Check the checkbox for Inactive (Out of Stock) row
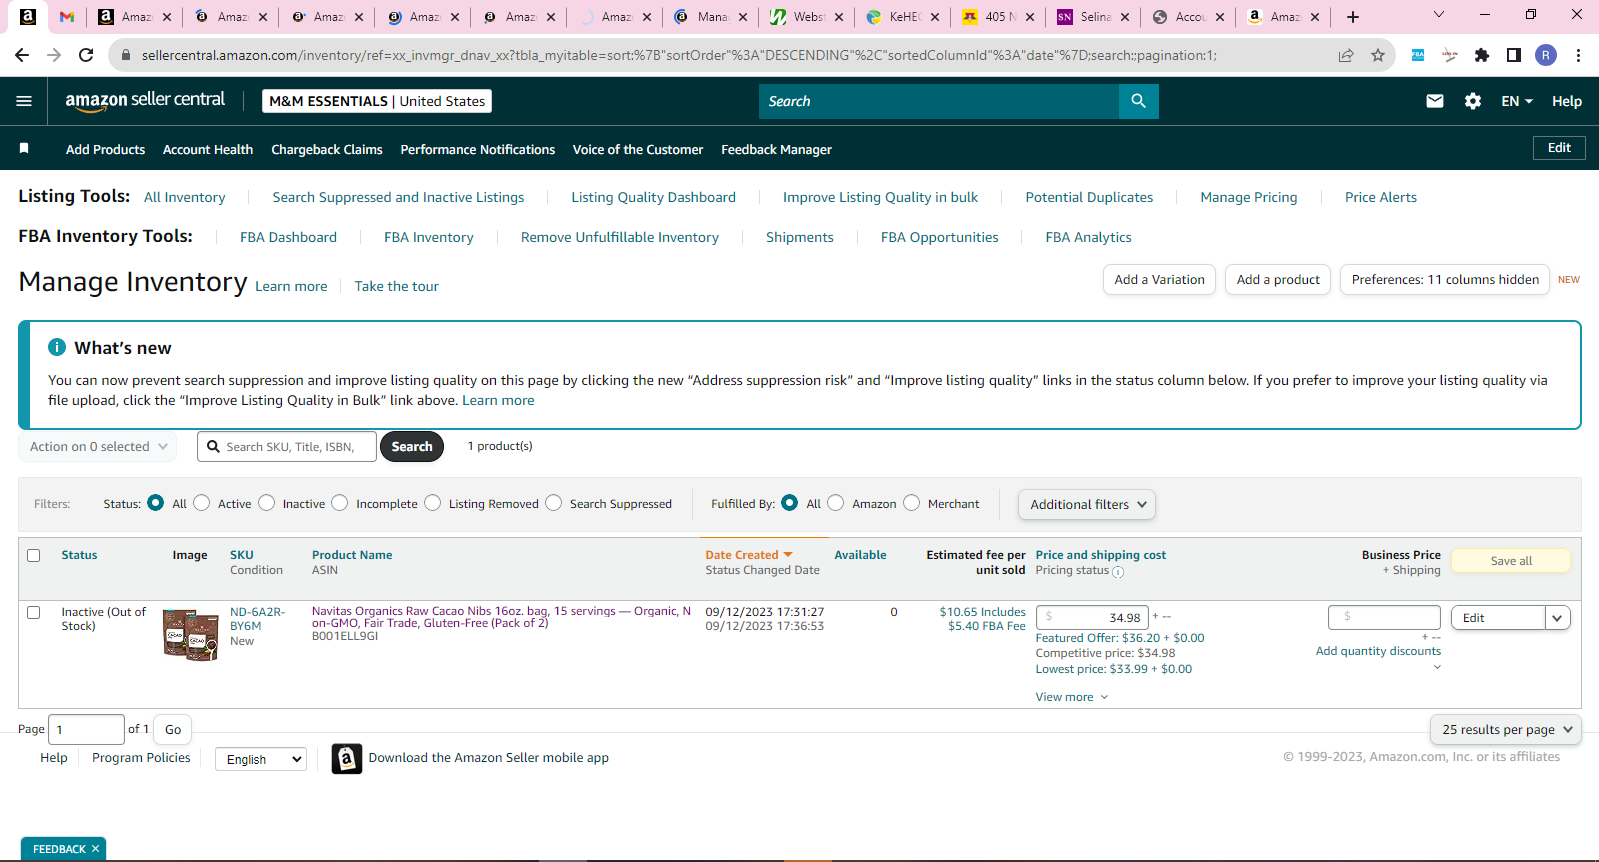The image size is (1599, 862). click(x=34, y=613)
